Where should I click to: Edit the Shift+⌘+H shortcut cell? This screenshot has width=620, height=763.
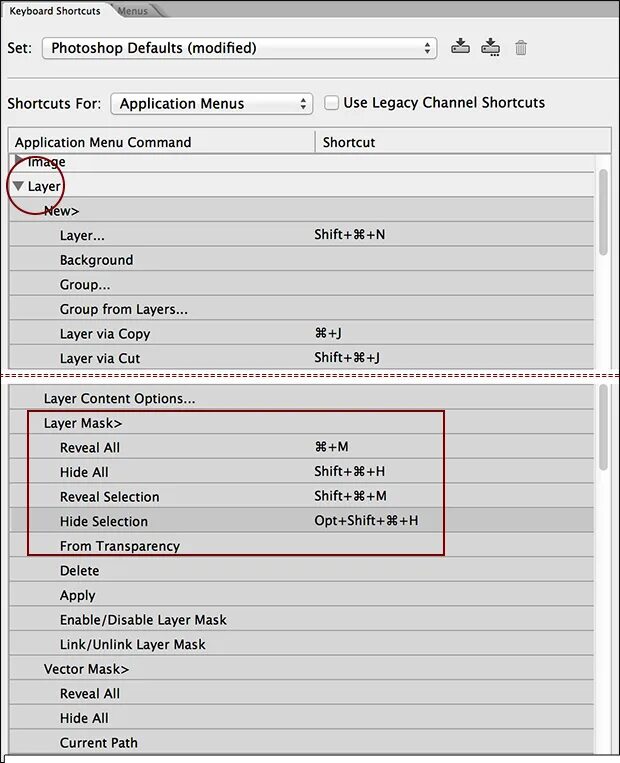(349, 471)
